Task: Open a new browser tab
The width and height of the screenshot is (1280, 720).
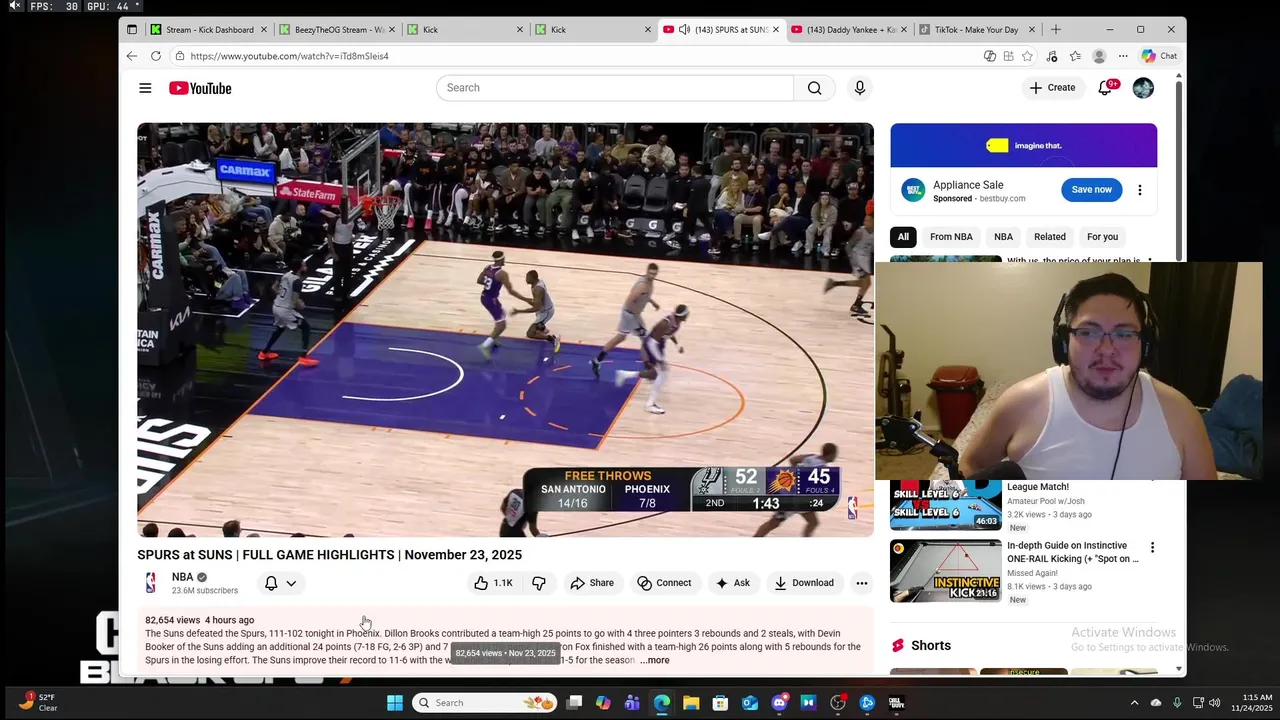Action: point(1056,29)
